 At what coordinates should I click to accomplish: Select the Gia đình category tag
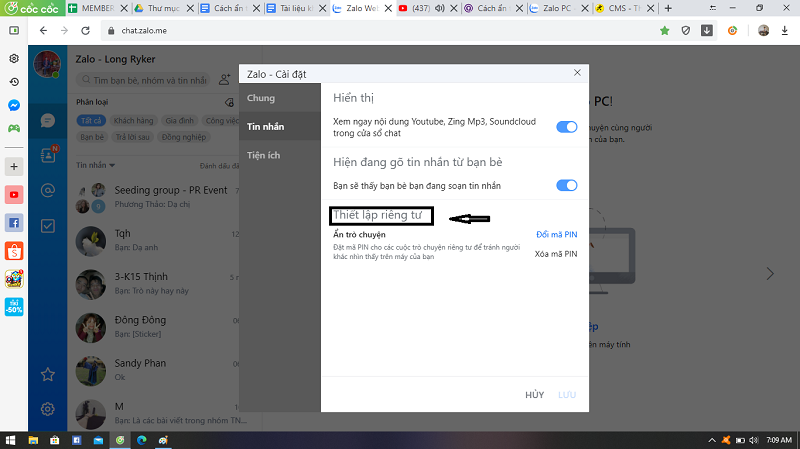click(180, 120)
